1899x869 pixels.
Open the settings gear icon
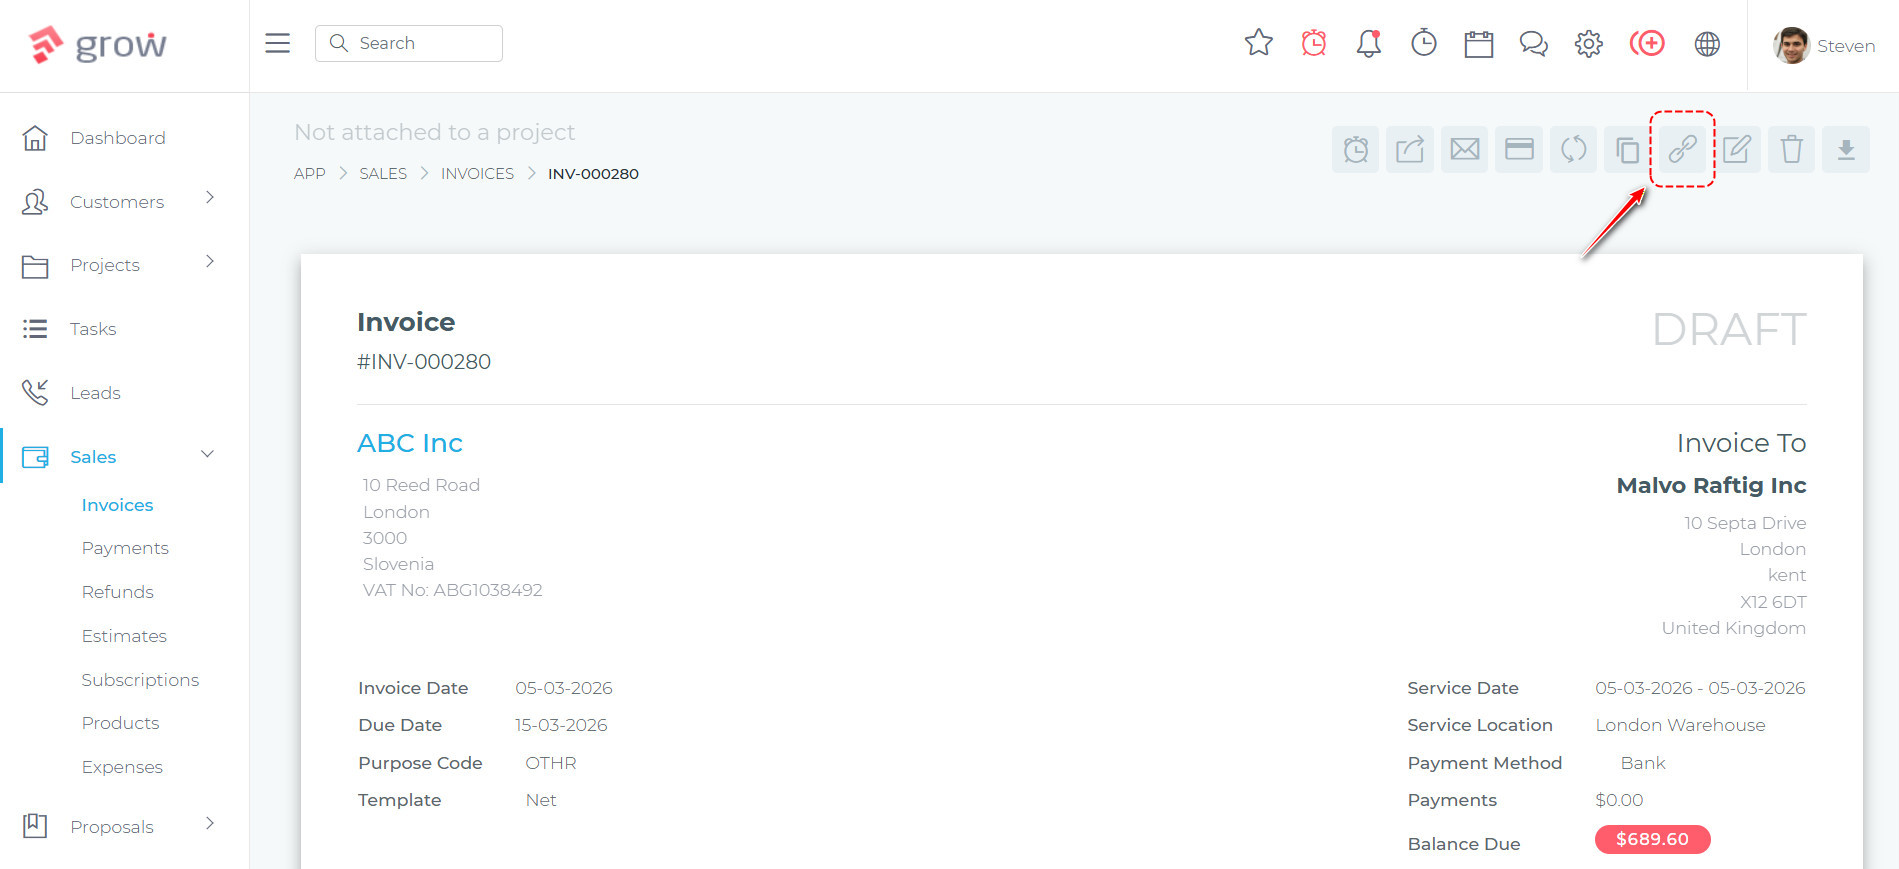pyautogui.click(x=1588, y=43)
